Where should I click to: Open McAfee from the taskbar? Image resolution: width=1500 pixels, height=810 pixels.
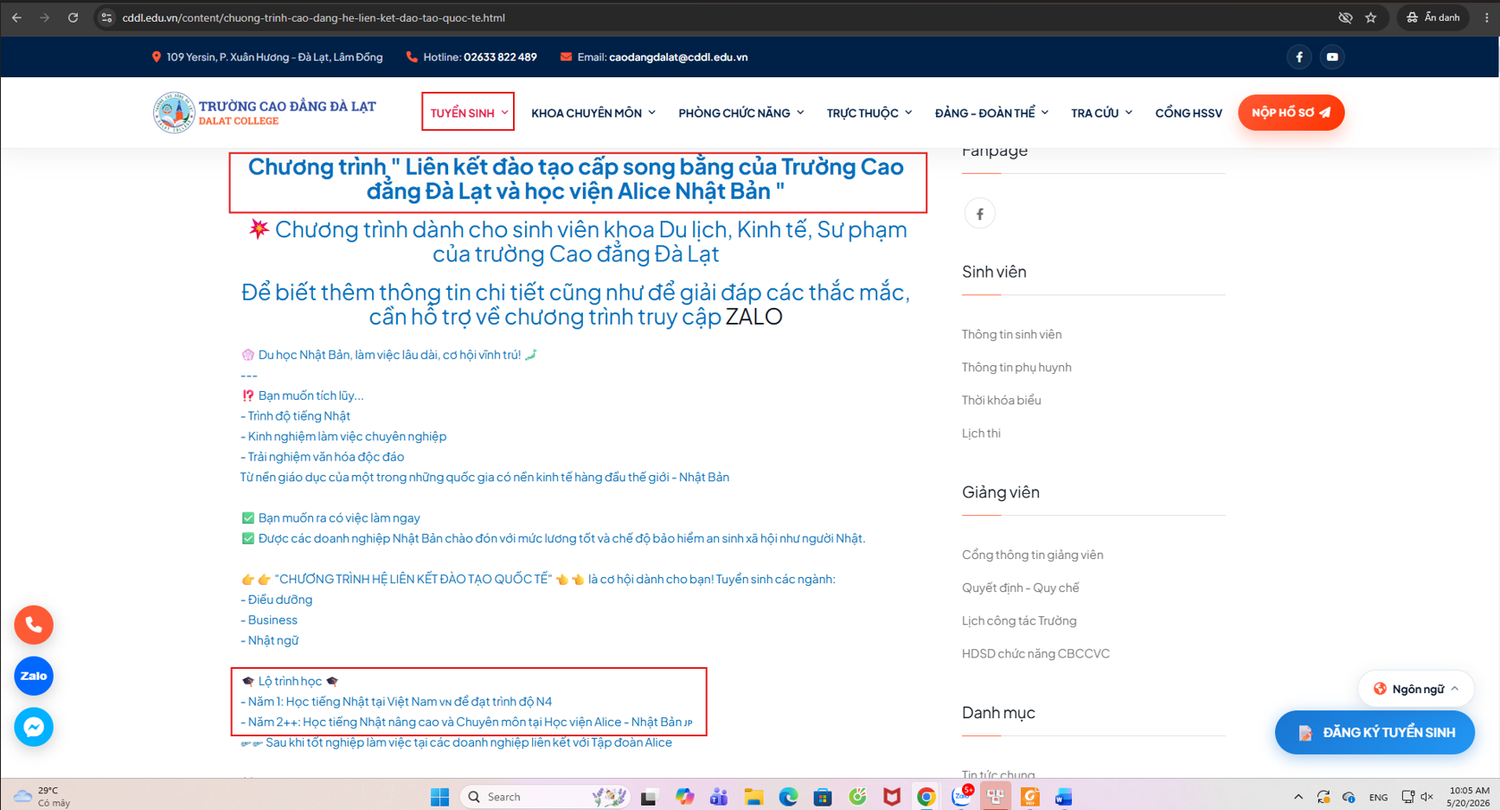(x=892, y=796)
